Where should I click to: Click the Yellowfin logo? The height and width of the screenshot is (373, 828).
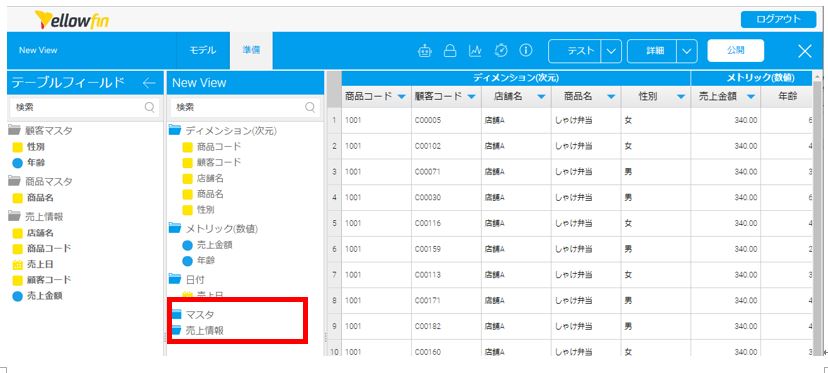[x=72, y=20]
